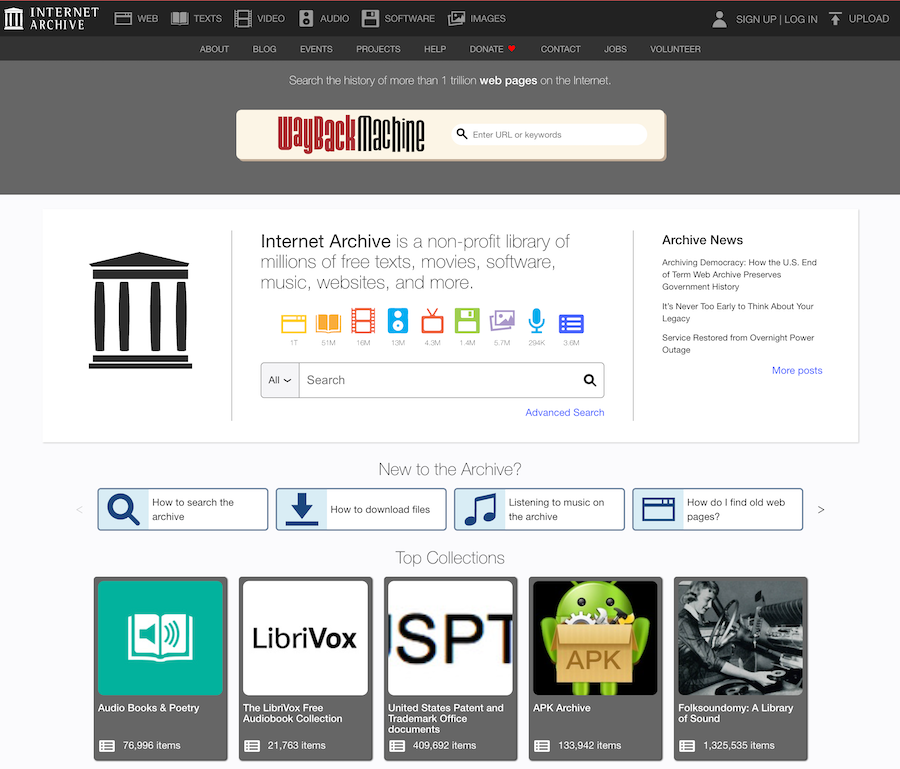The height and width of the screenshot is (769, 900).
Task: Focus the main Search text field
Action: [440, 380]
